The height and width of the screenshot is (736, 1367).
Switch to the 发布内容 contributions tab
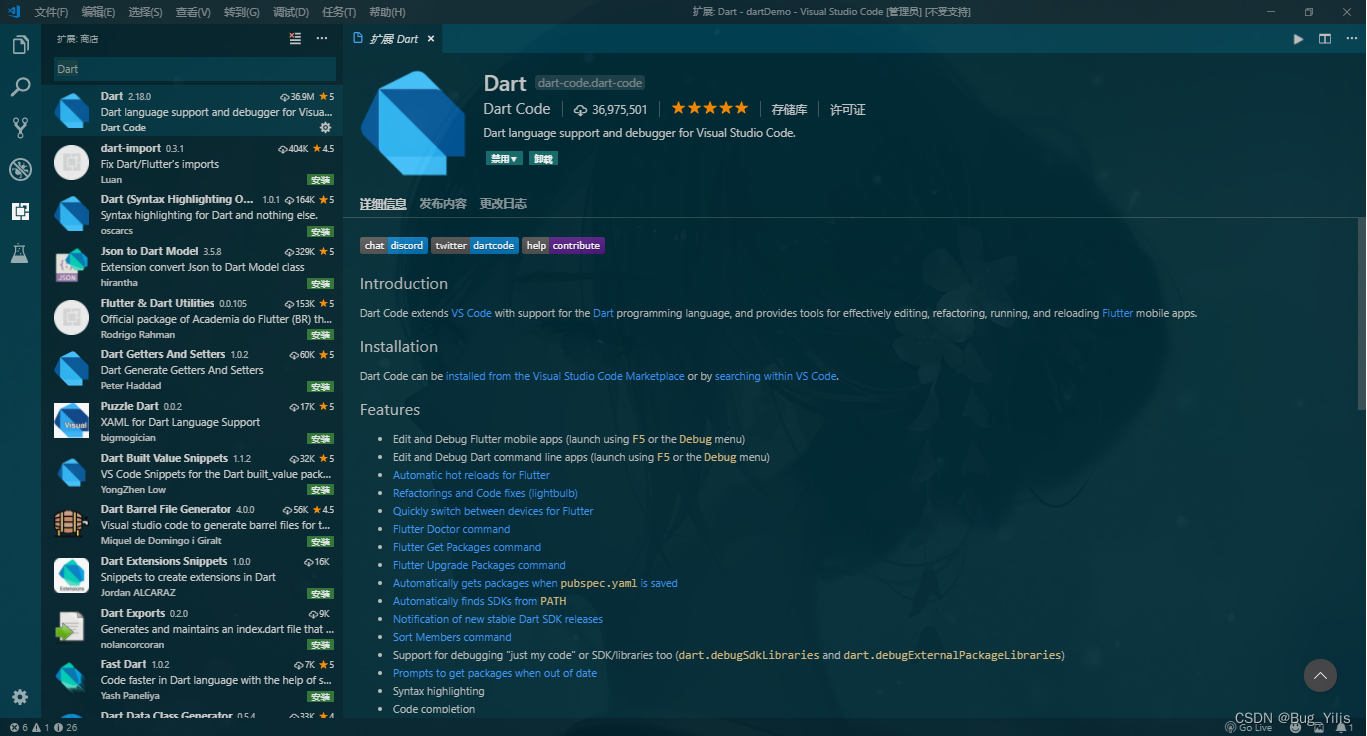pyautogui.click(x=443, y=203)
